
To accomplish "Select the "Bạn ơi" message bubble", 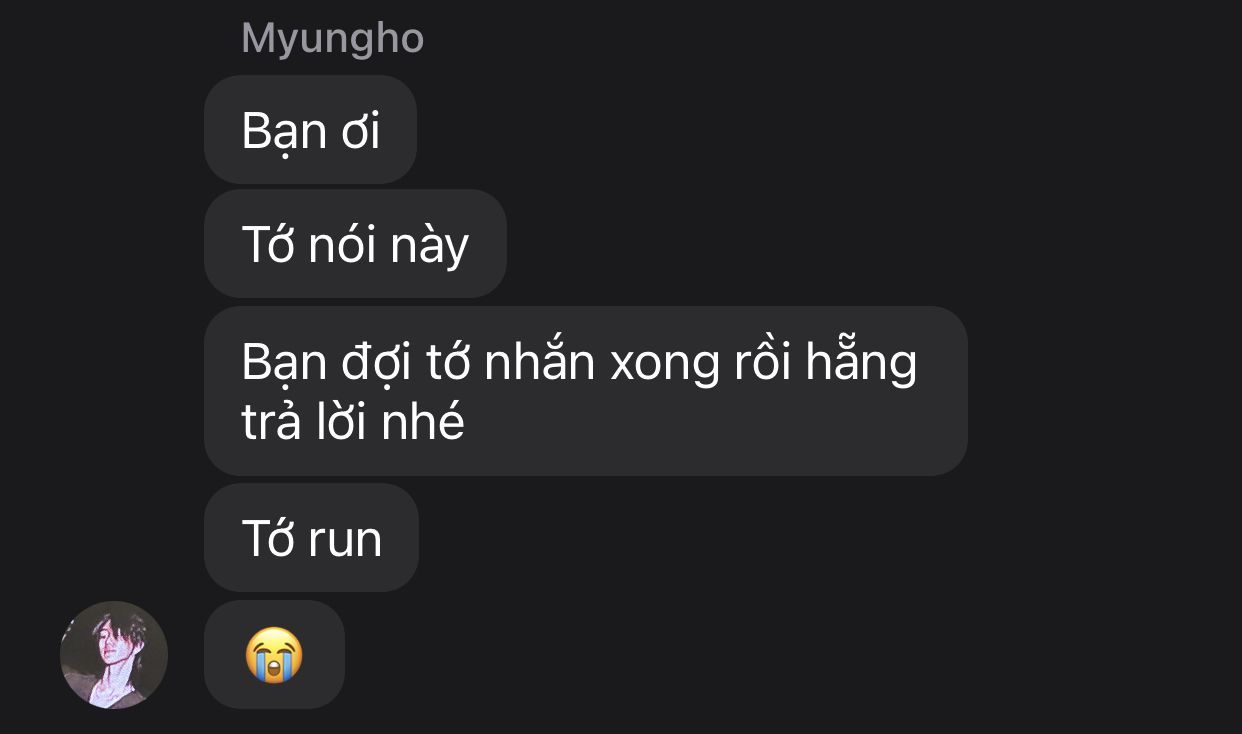I will click(x=310, y=130).
